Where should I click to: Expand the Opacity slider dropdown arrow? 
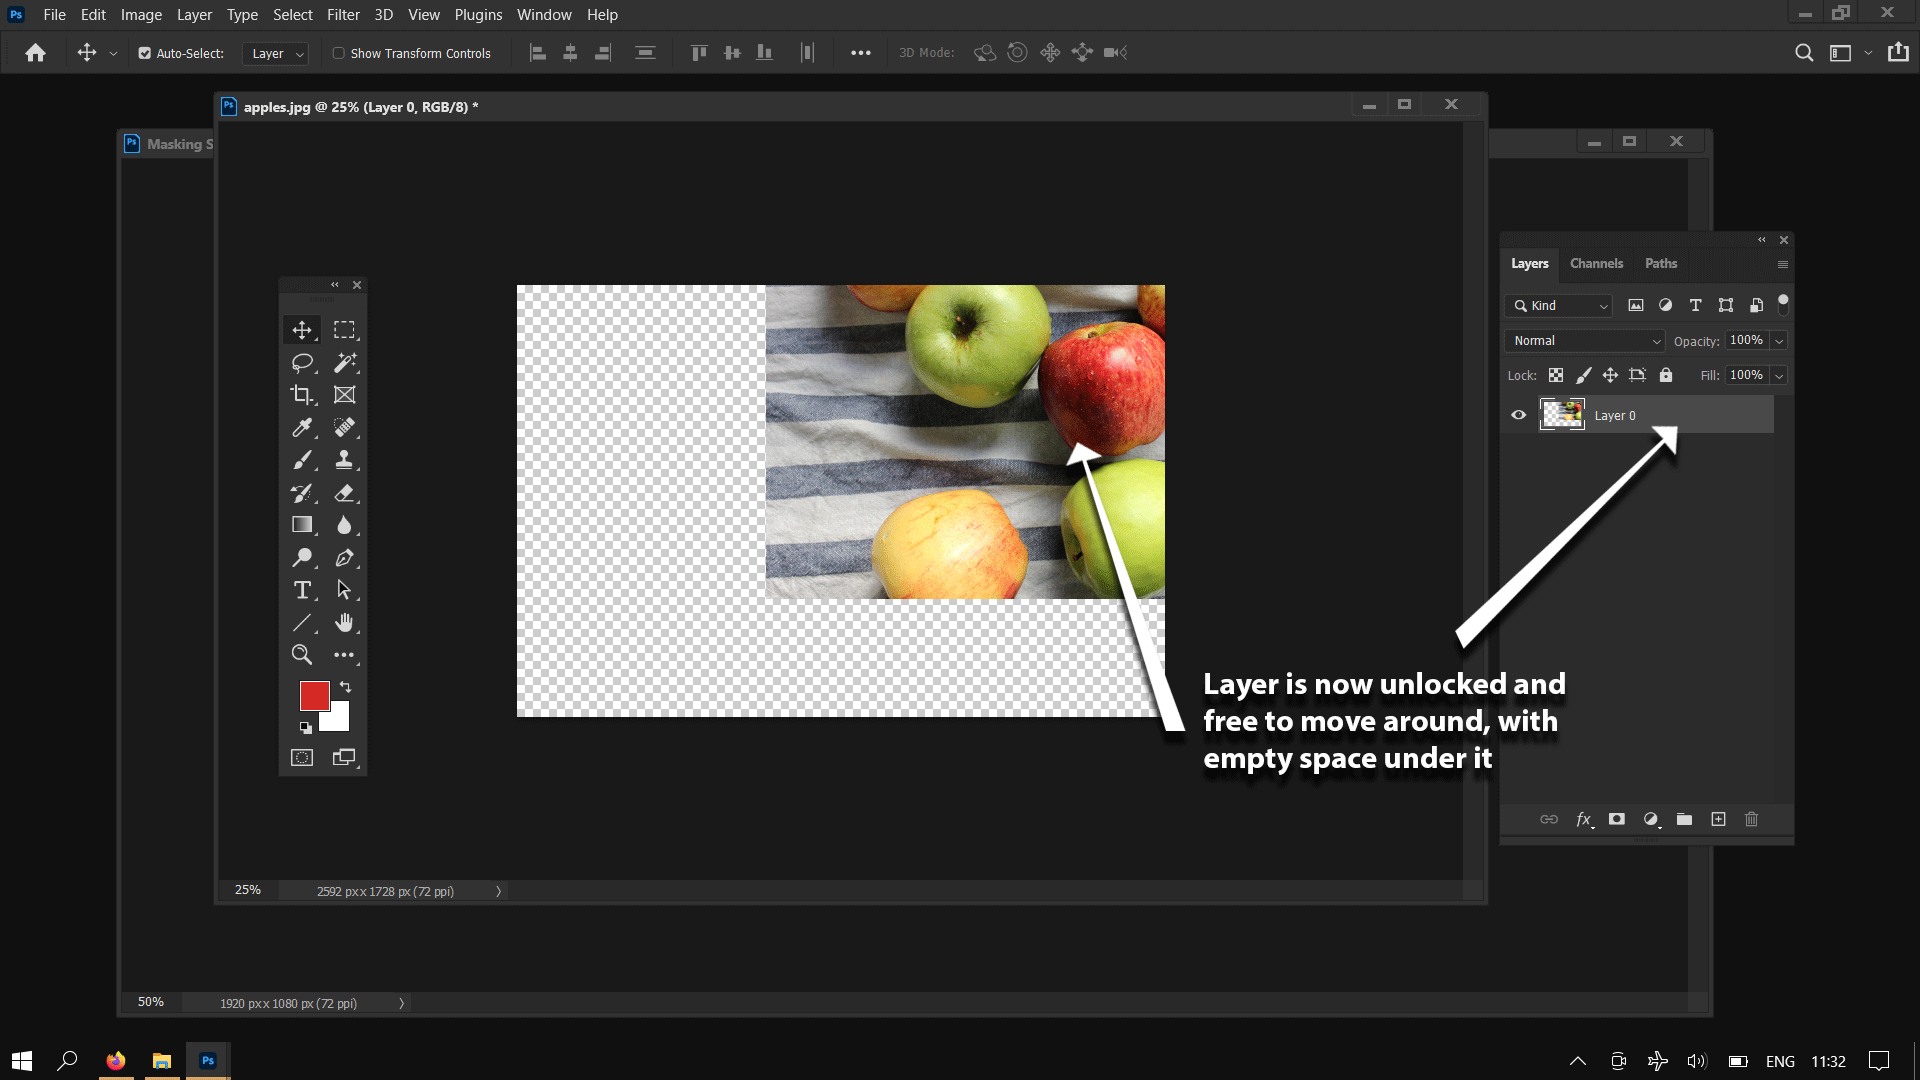pyautogui.click(x=1779, y=341)
